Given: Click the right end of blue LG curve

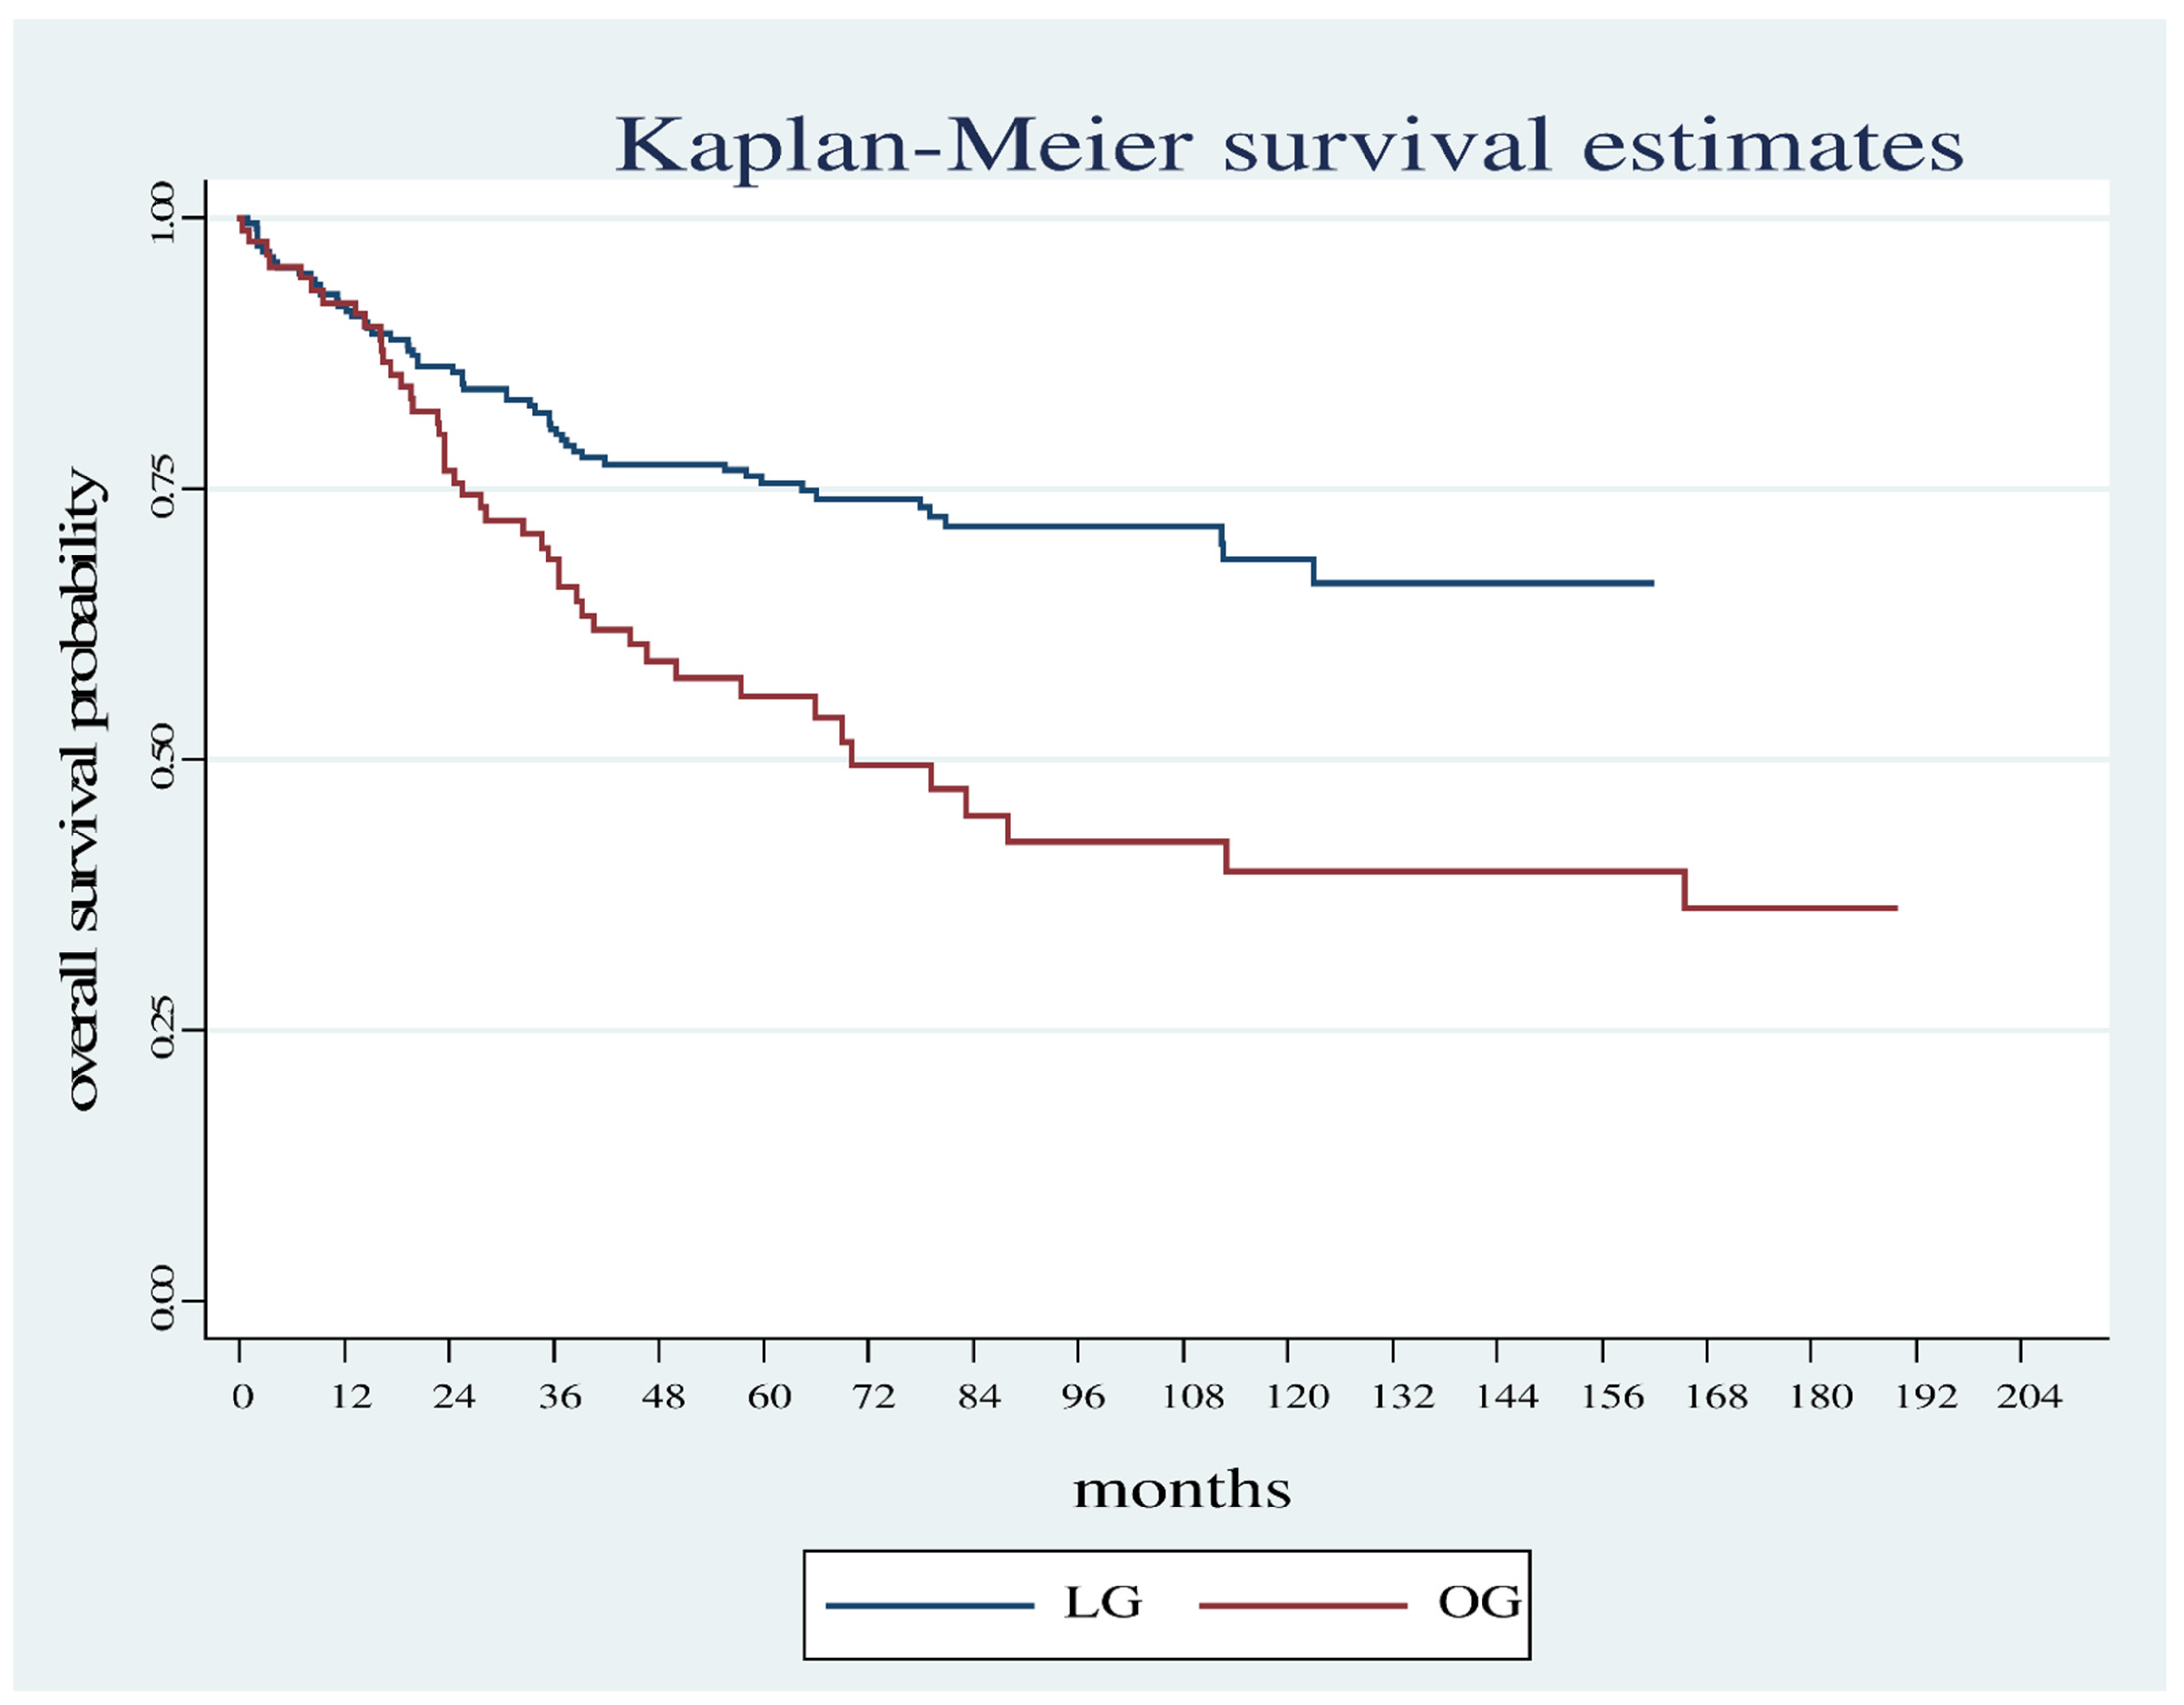Looking at the screenshot, I should 1651,583.
